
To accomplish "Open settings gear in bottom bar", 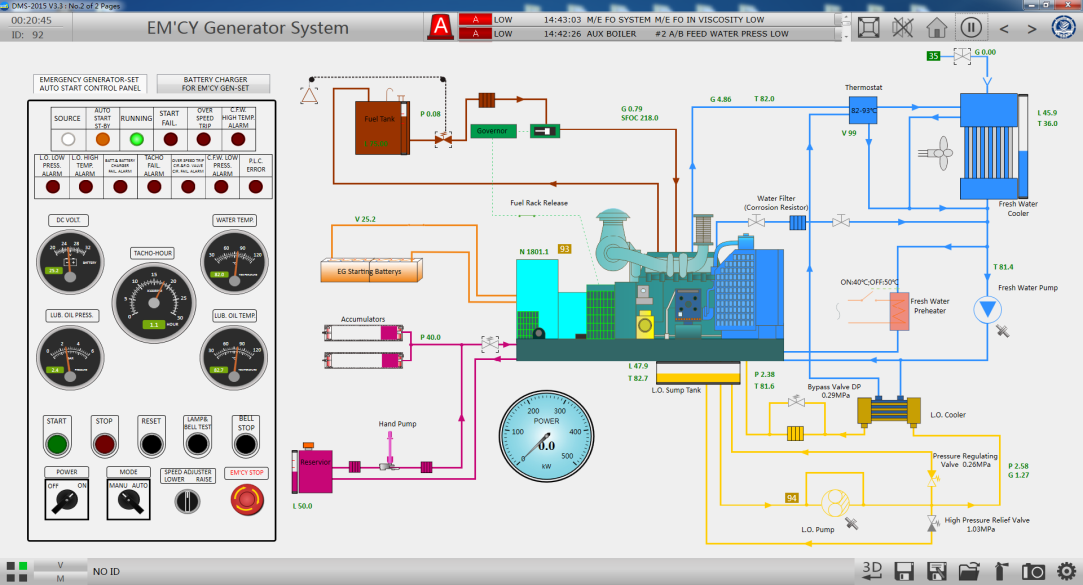I will [1065, 570].
